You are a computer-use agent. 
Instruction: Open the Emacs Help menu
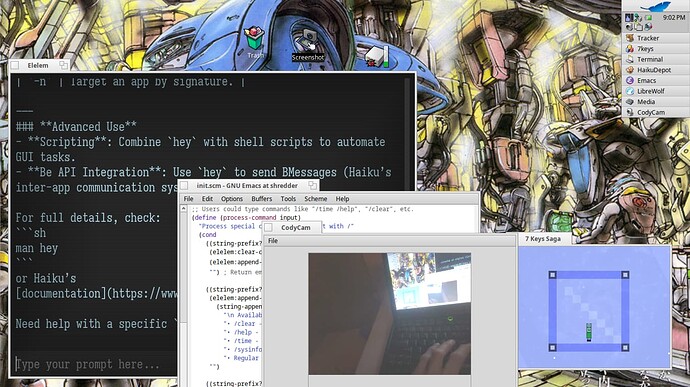tap(342, 199)
